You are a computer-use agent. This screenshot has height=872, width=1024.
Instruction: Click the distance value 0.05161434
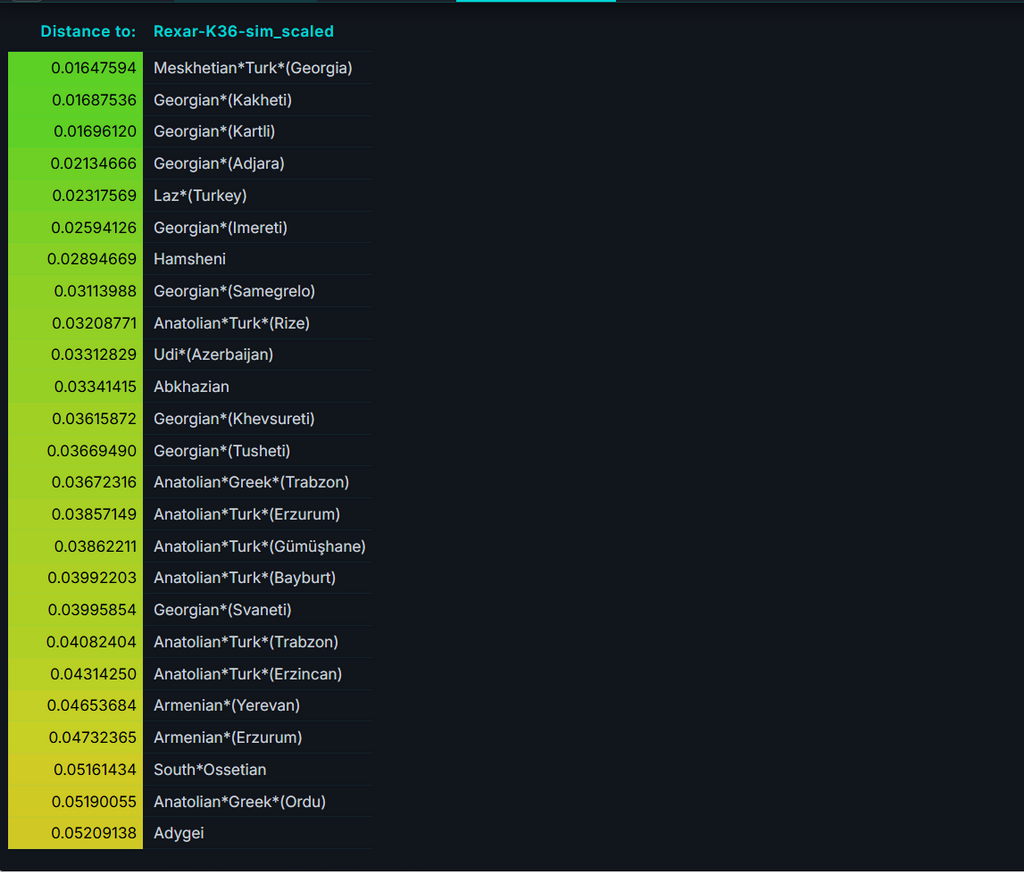pyautogui.click(x=95, y=769)
